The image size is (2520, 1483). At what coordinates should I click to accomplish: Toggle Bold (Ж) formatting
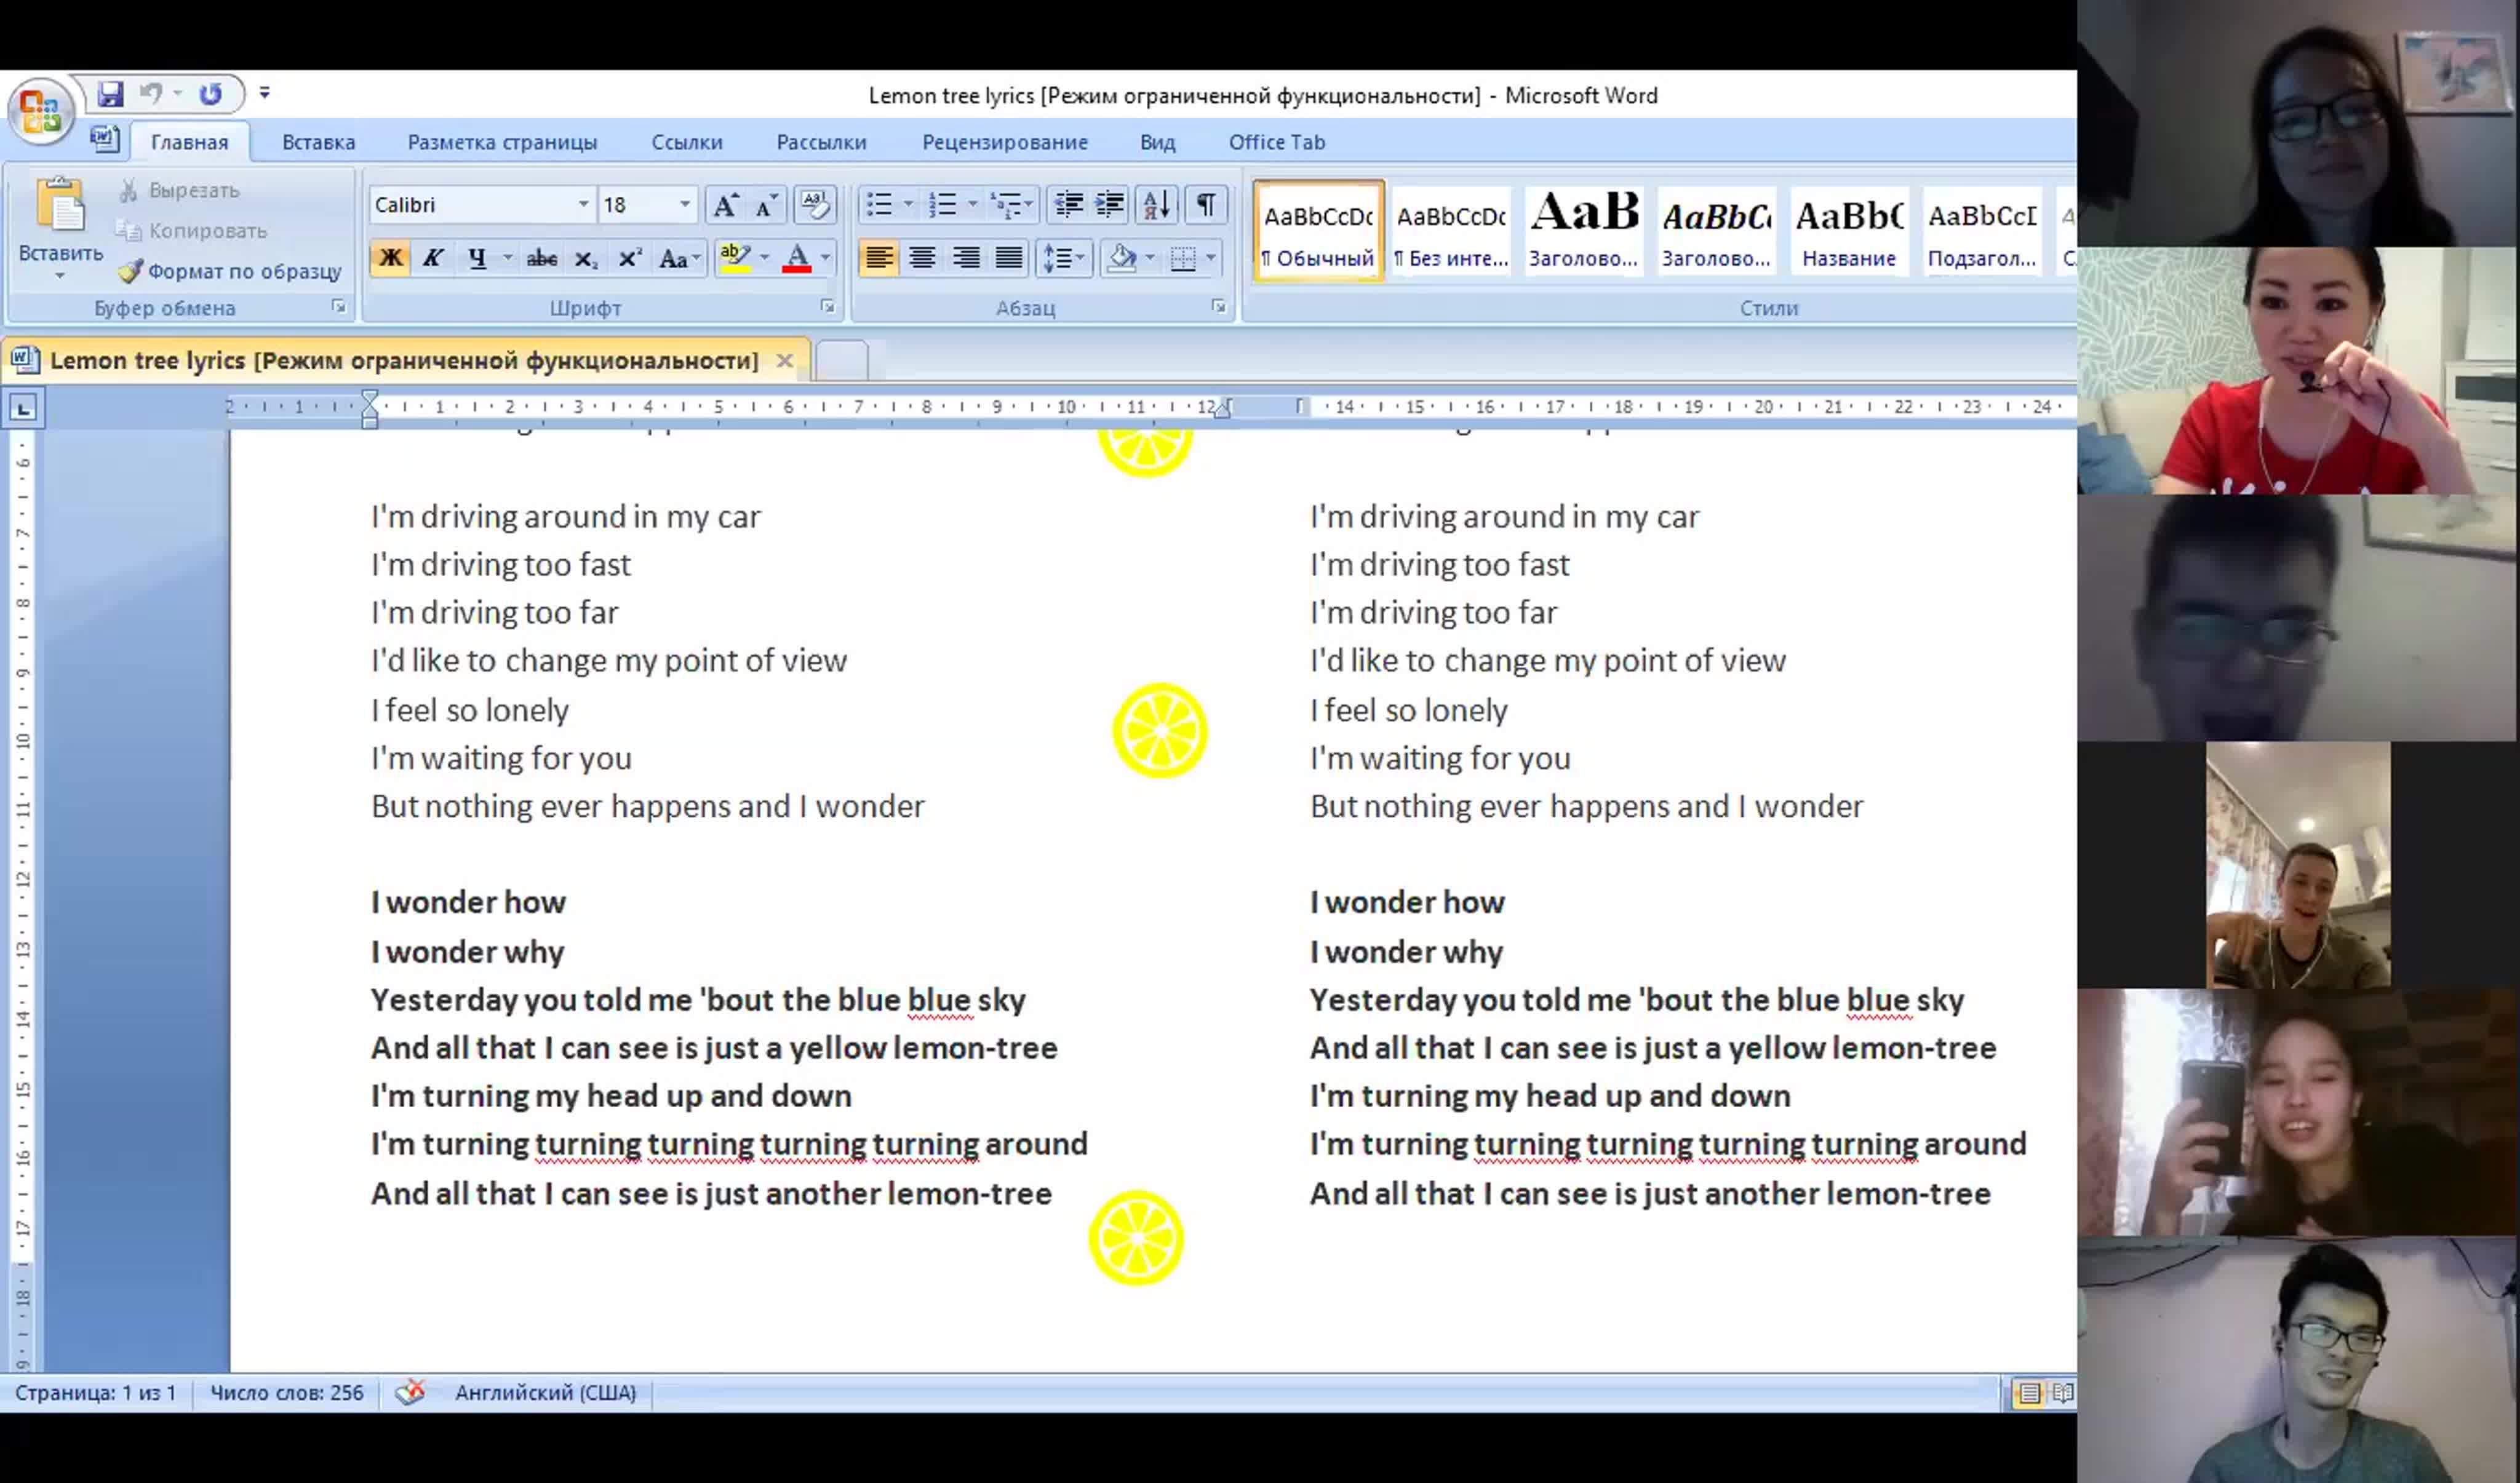(390, 258)
